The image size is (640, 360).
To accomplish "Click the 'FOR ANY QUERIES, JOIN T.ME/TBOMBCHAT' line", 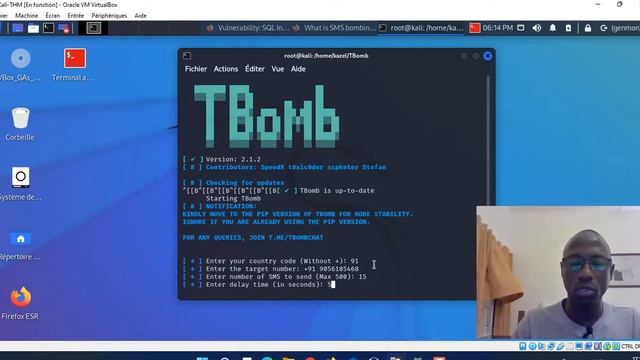I will [x=253, y=238].
